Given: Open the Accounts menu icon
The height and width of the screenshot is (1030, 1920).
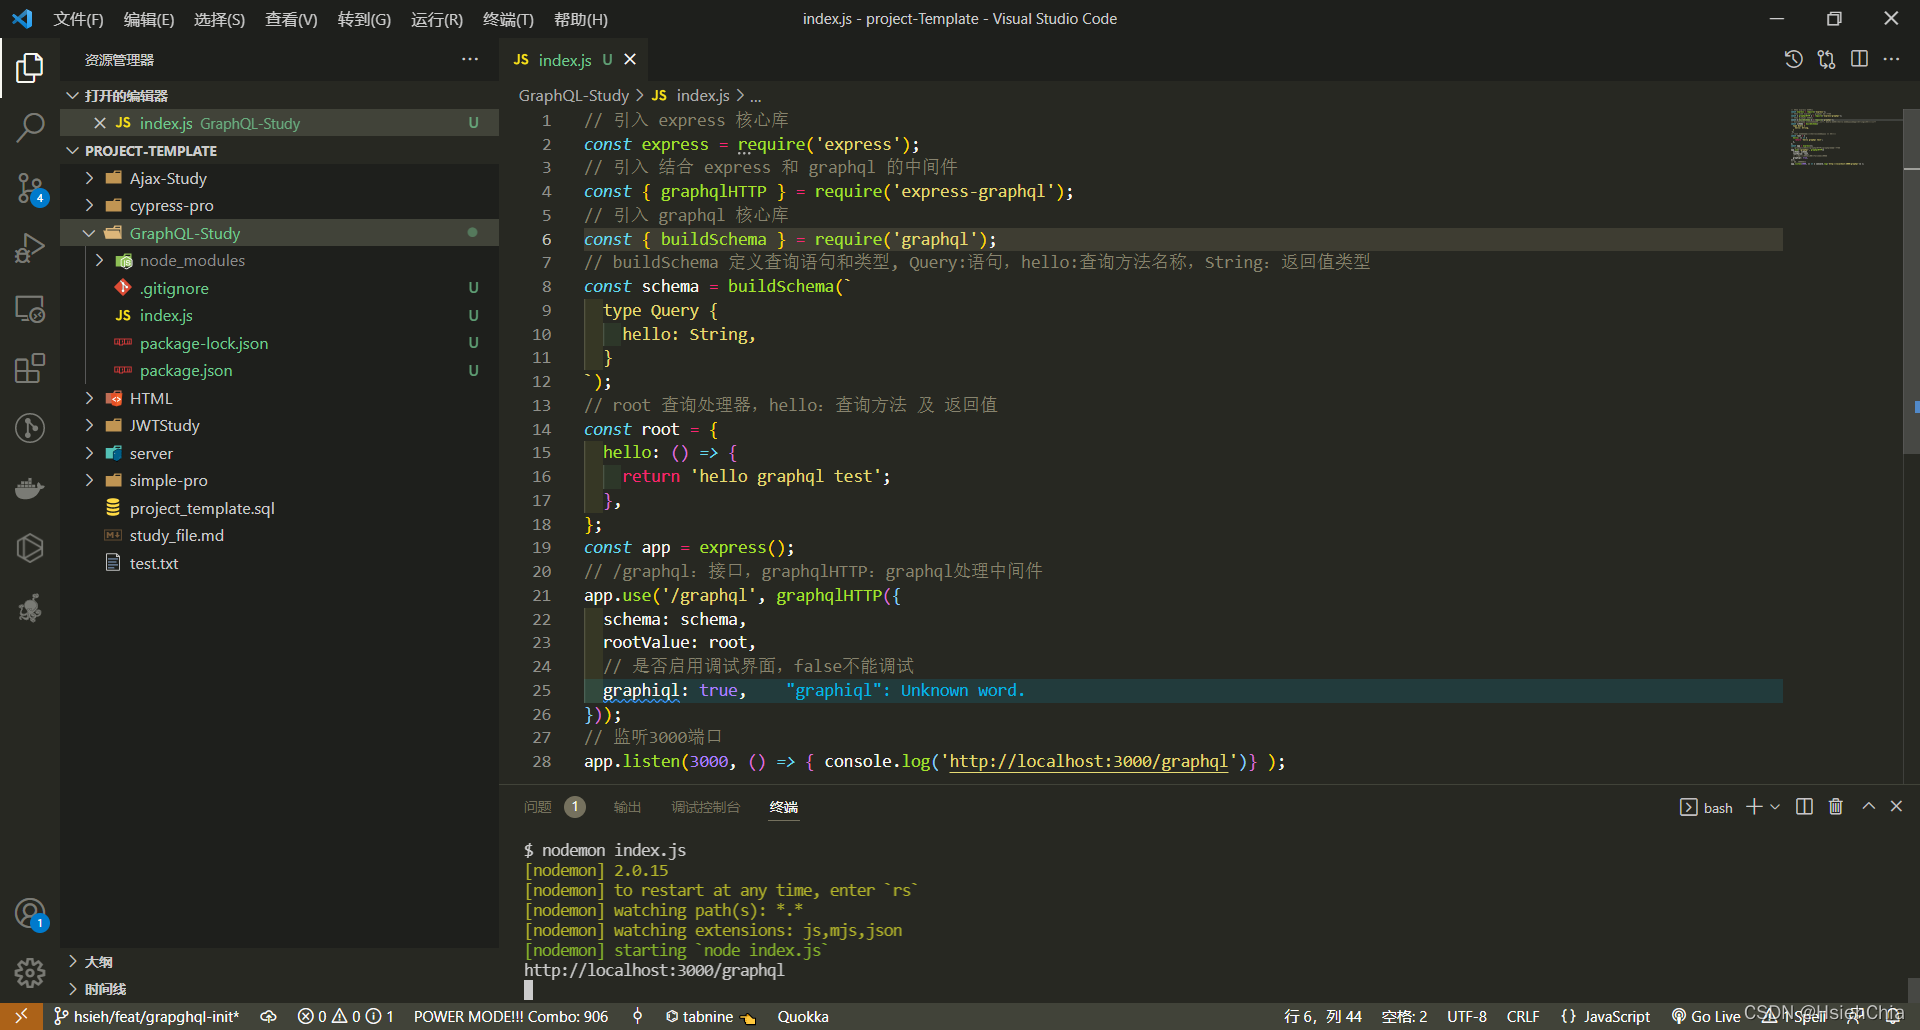Looking at the screenshot, I should click(30, 914).
